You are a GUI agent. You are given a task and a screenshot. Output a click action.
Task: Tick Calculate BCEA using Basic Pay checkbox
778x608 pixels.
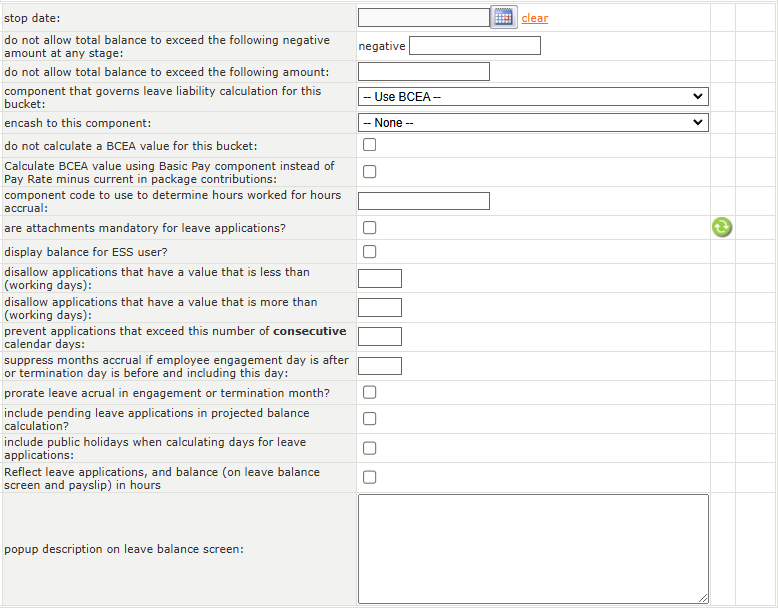point(370,172)
